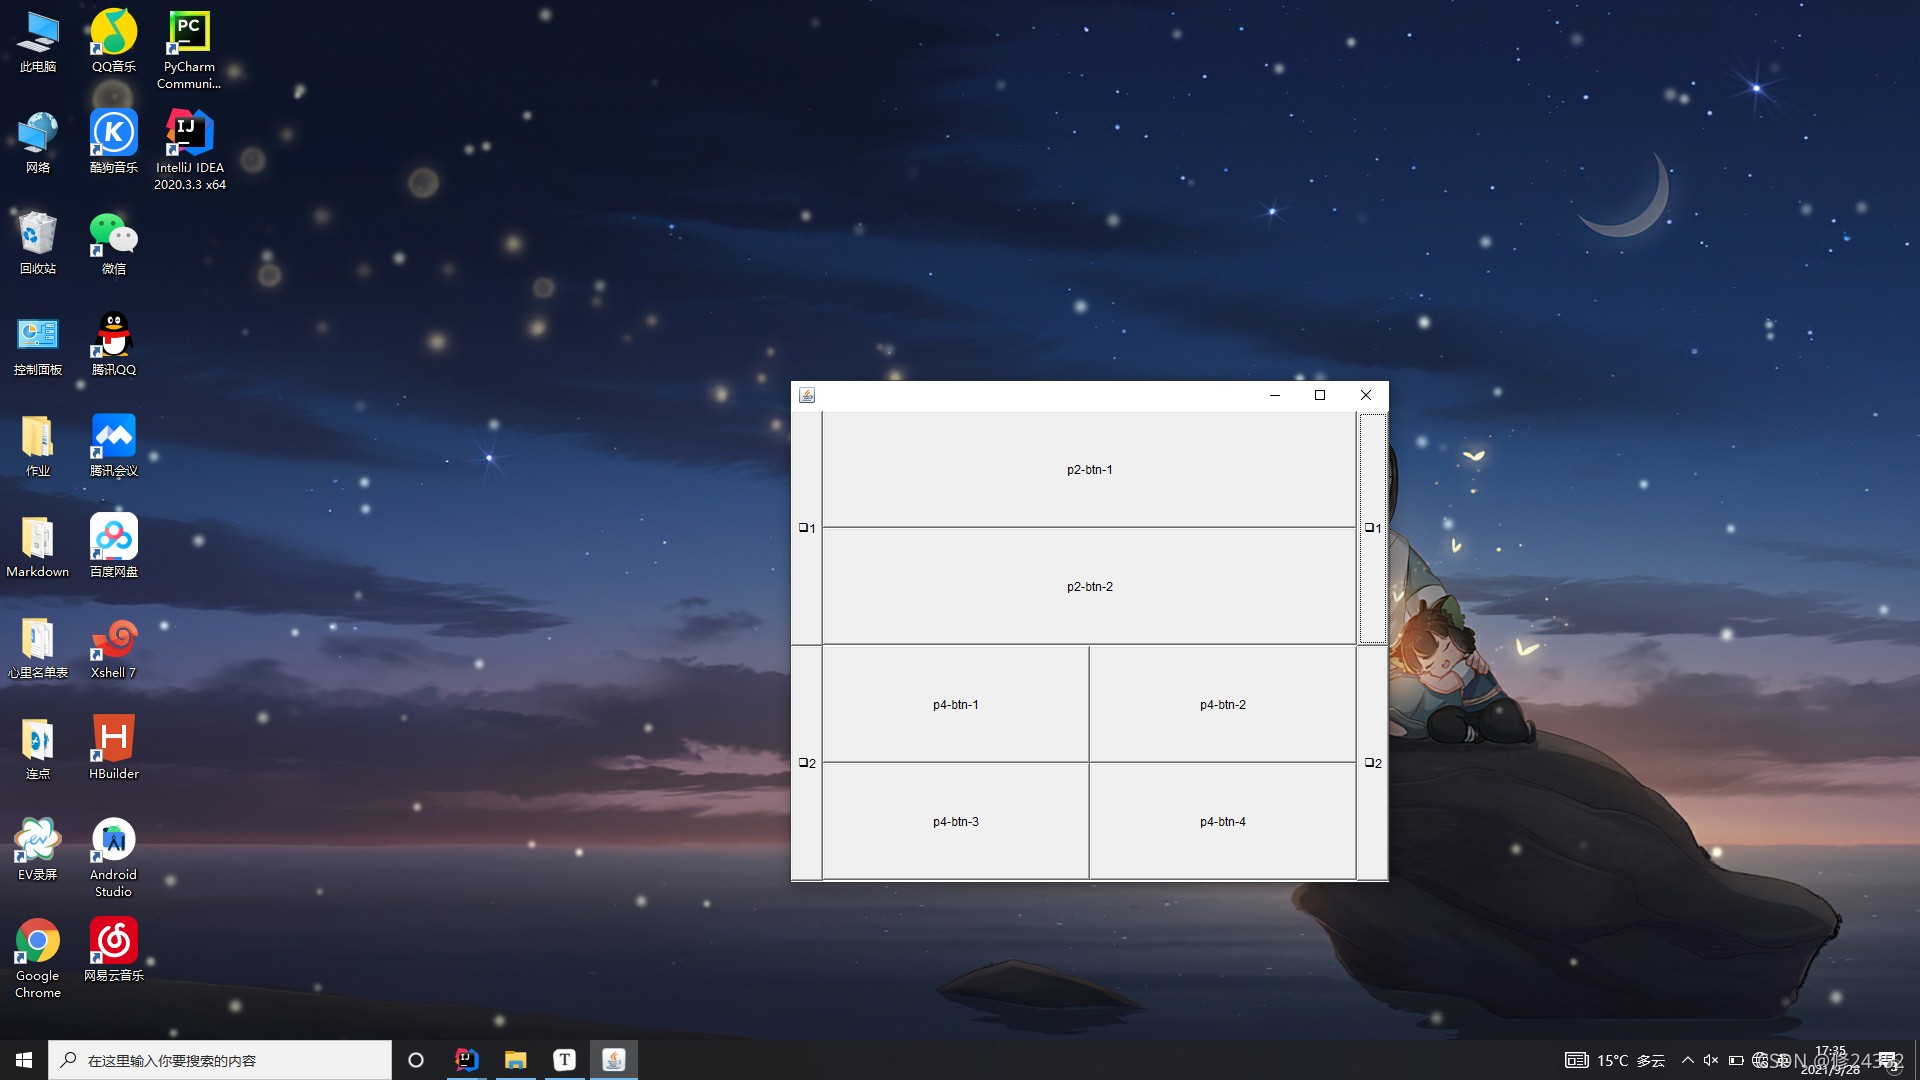Click the muted volume icon in the tray
1920x1080 pixels.
[1711, 1060]
